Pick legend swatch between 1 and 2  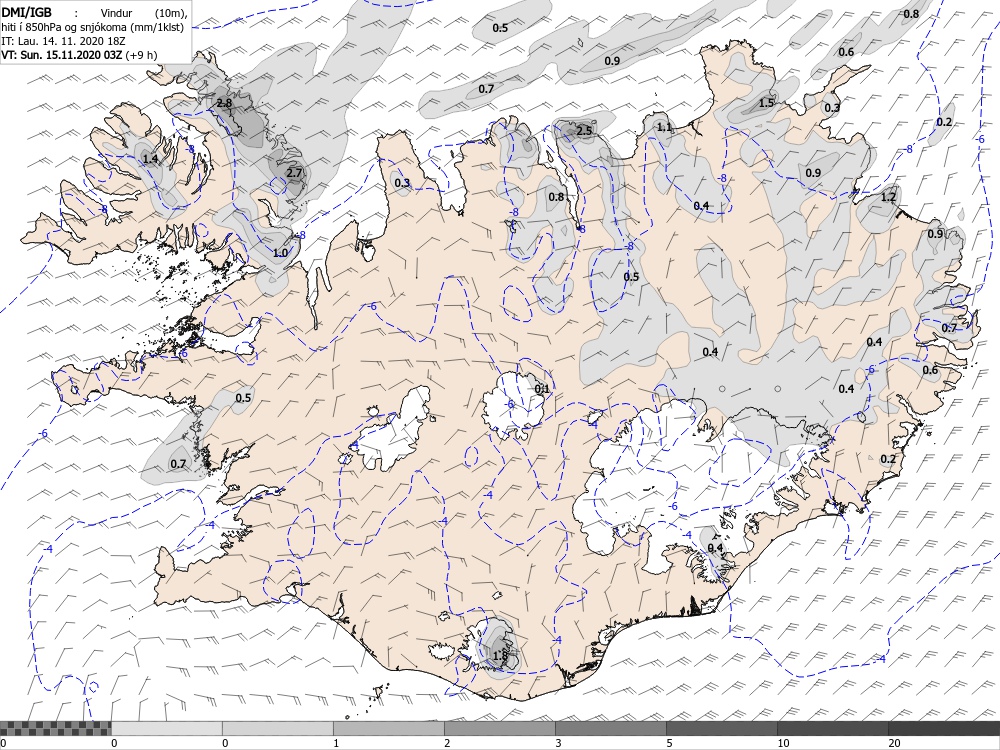click(x=388, y=728)
